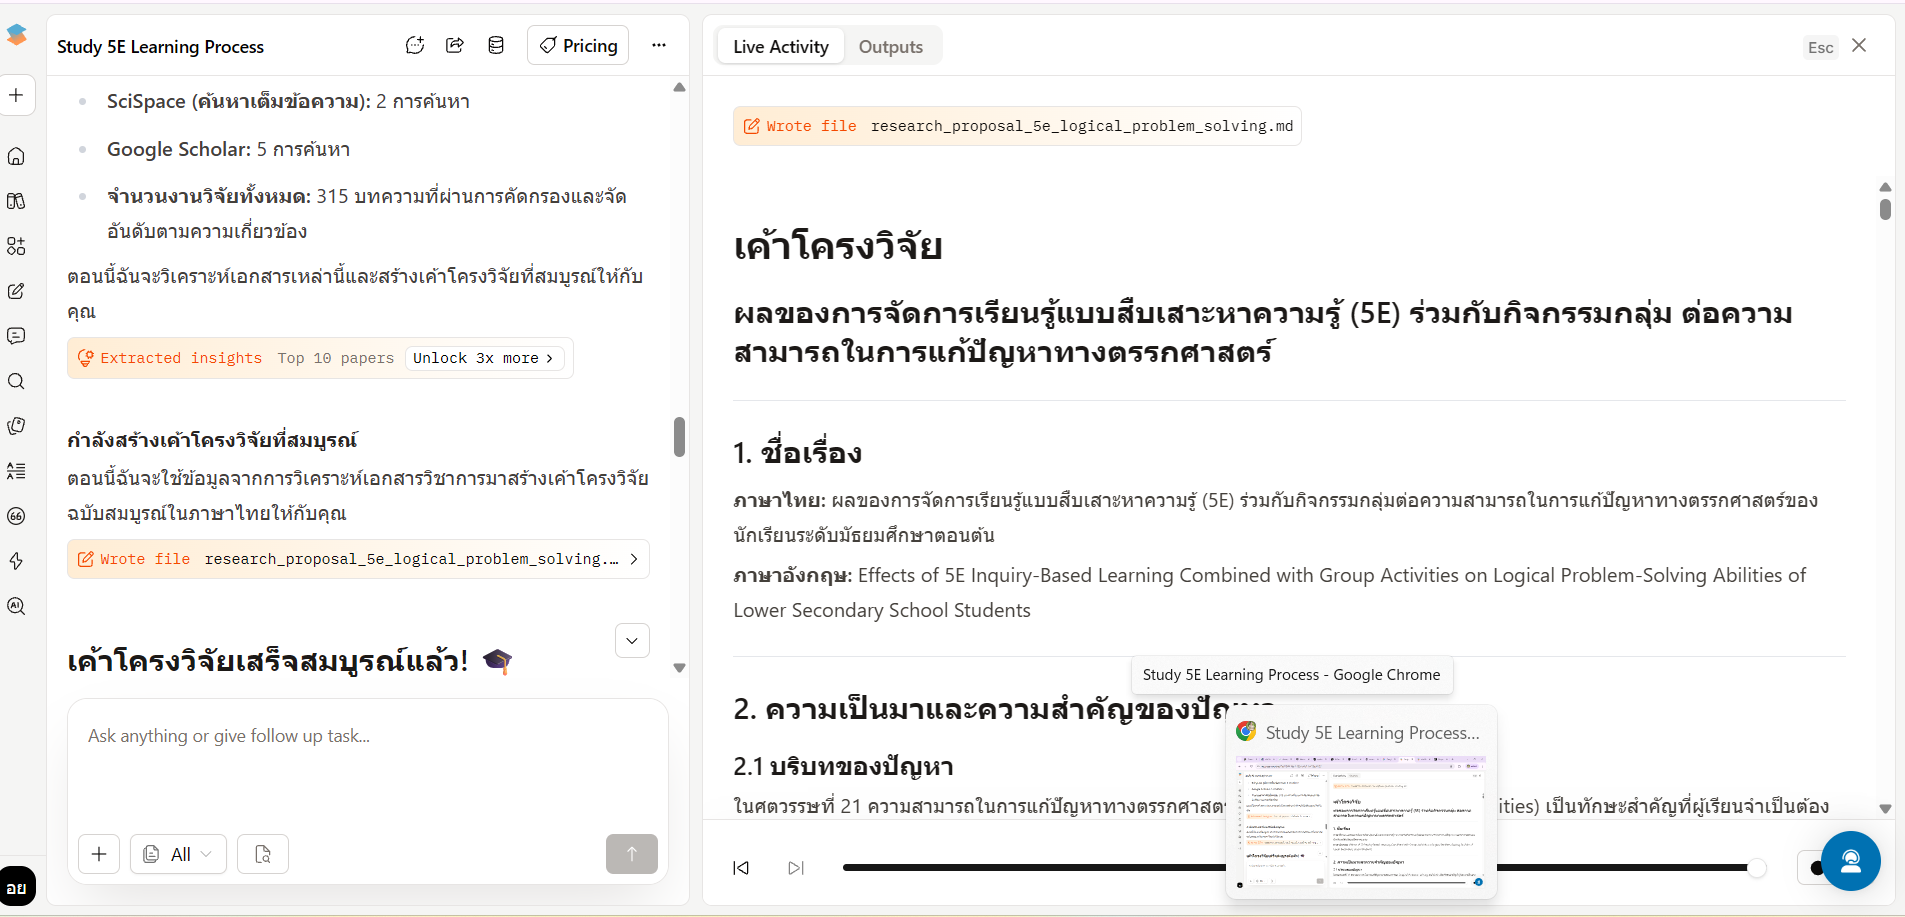Click the quote (66) sidebar icon

(16, 516)
